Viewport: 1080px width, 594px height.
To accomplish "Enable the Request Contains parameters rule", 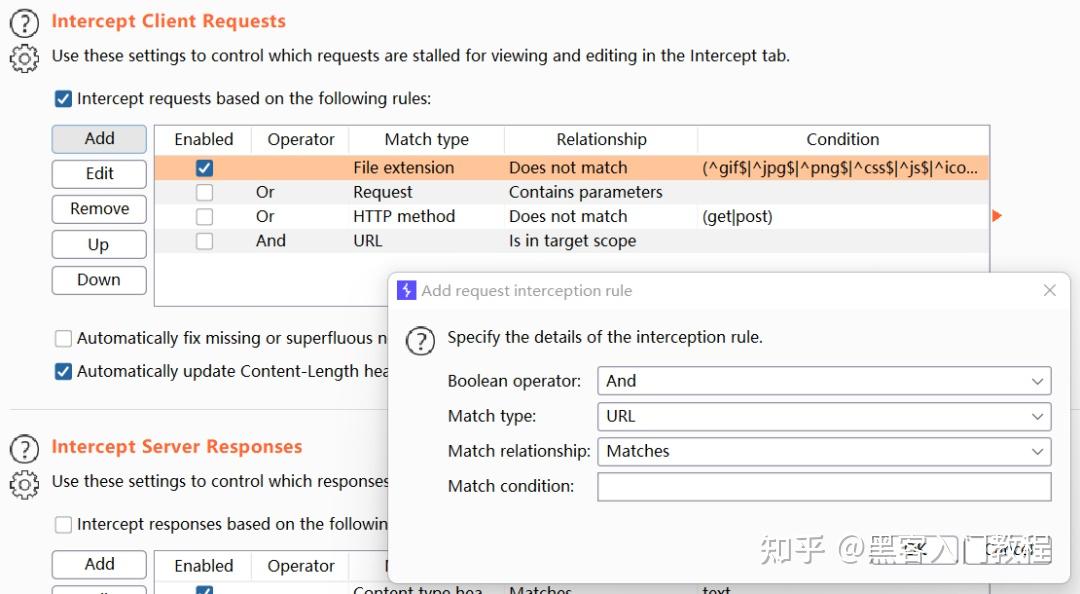I will click(204, 191).
